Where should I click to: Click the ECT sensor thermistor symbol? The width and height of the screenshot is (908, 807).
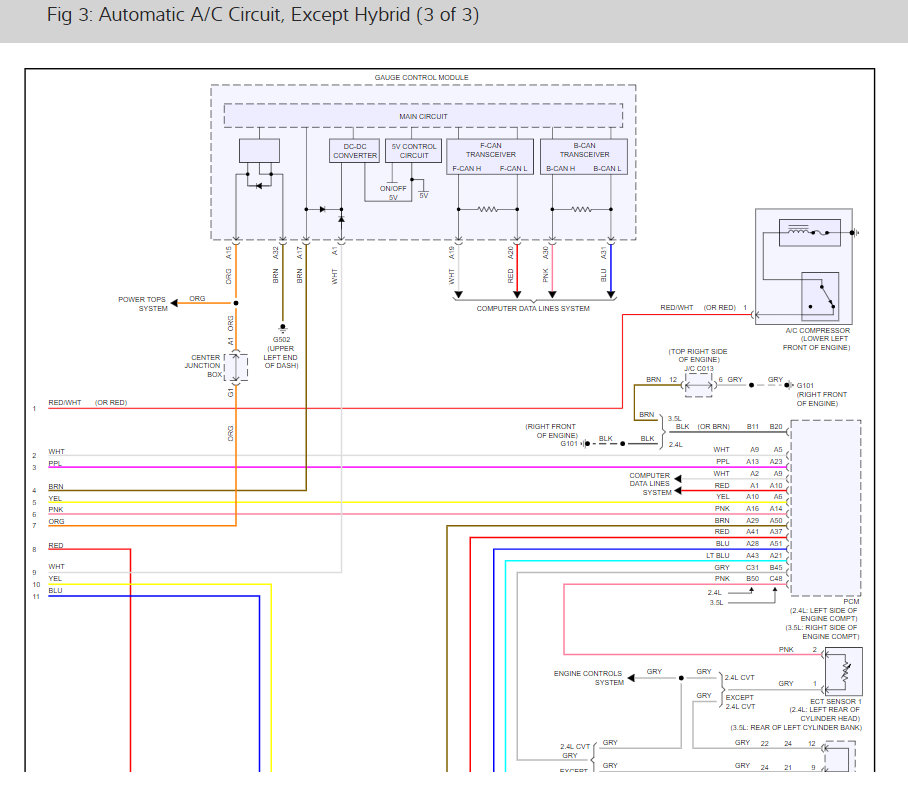846,672
